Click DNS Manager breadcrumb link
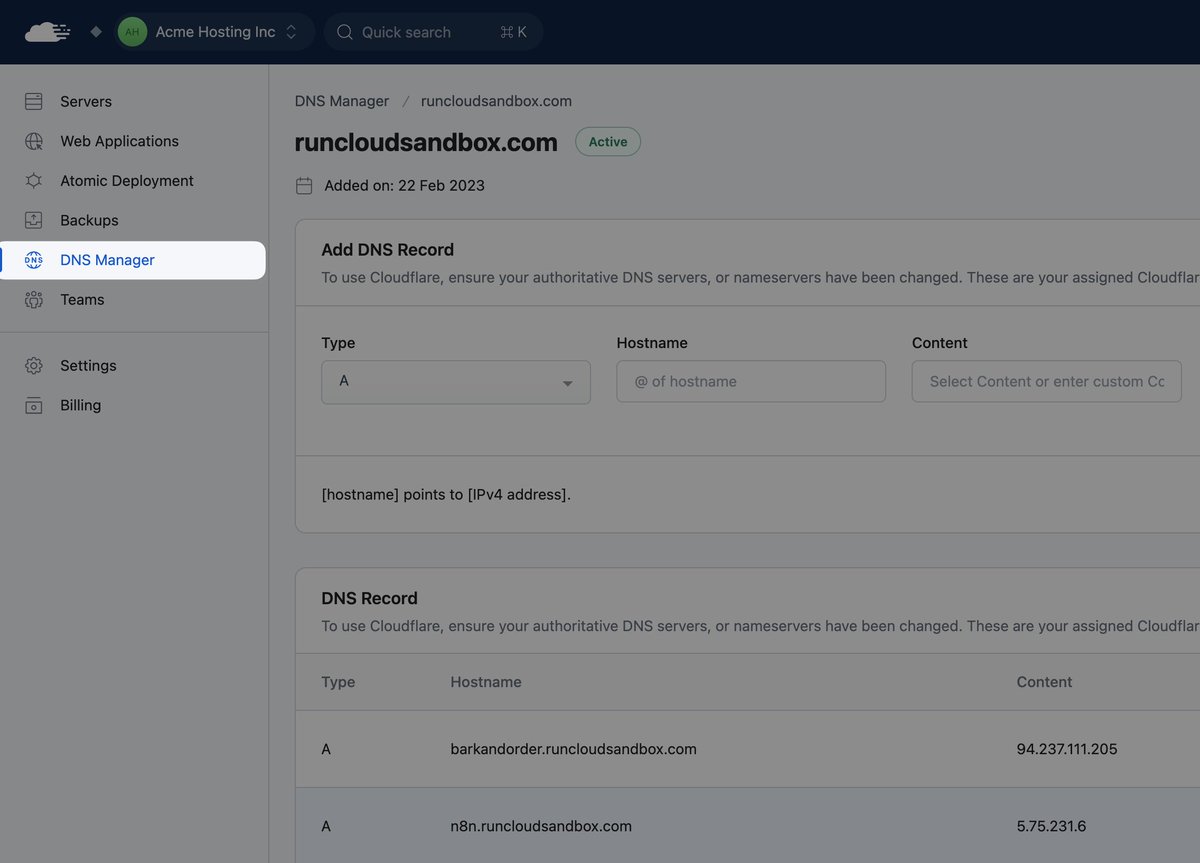Screen dimensions: 1200x863 342,101
